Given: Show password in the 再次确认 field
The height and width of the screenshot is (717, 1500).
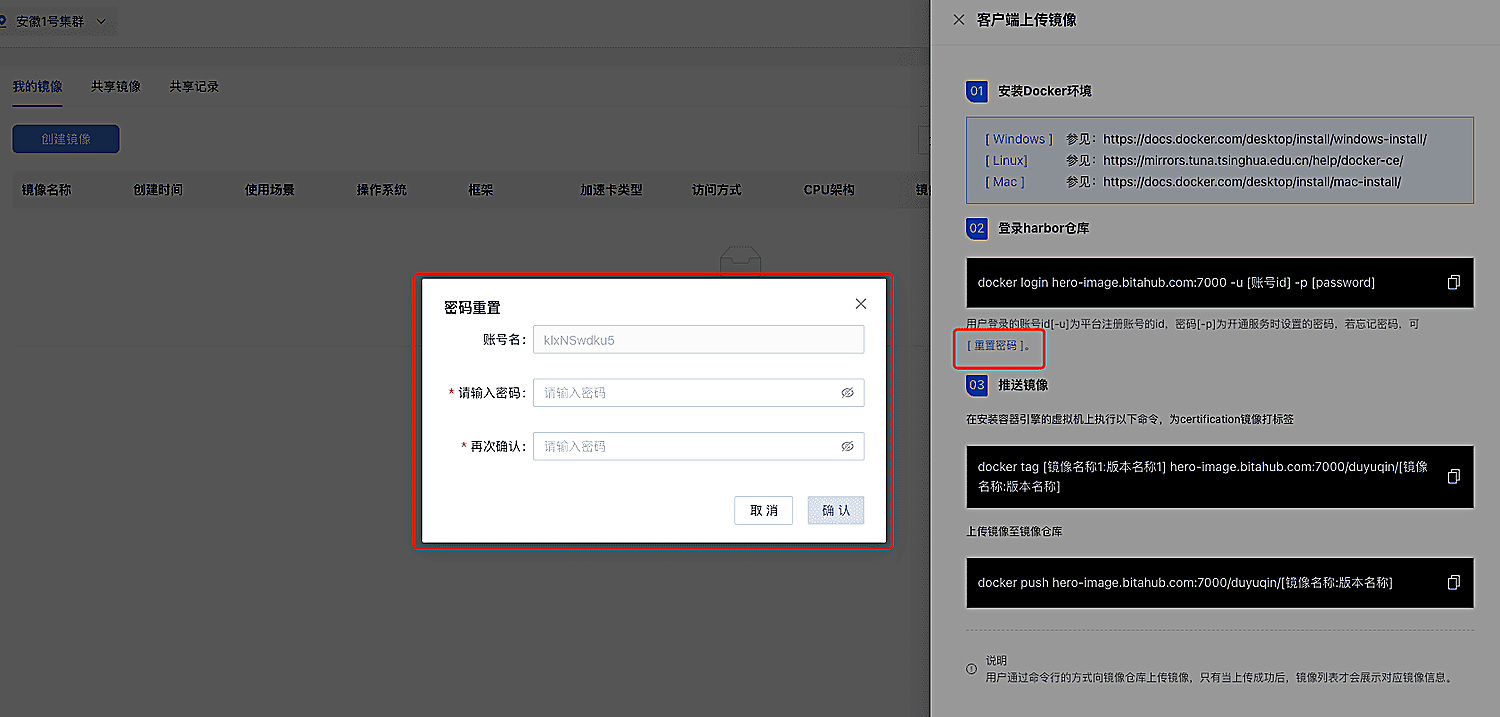Looking at the screenshot, I should (x=847, y=446).
